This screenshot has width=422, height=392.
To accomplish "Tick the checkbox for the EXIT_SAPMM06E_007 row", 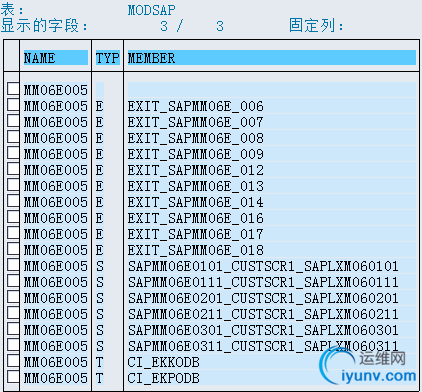I will point(13,121).
